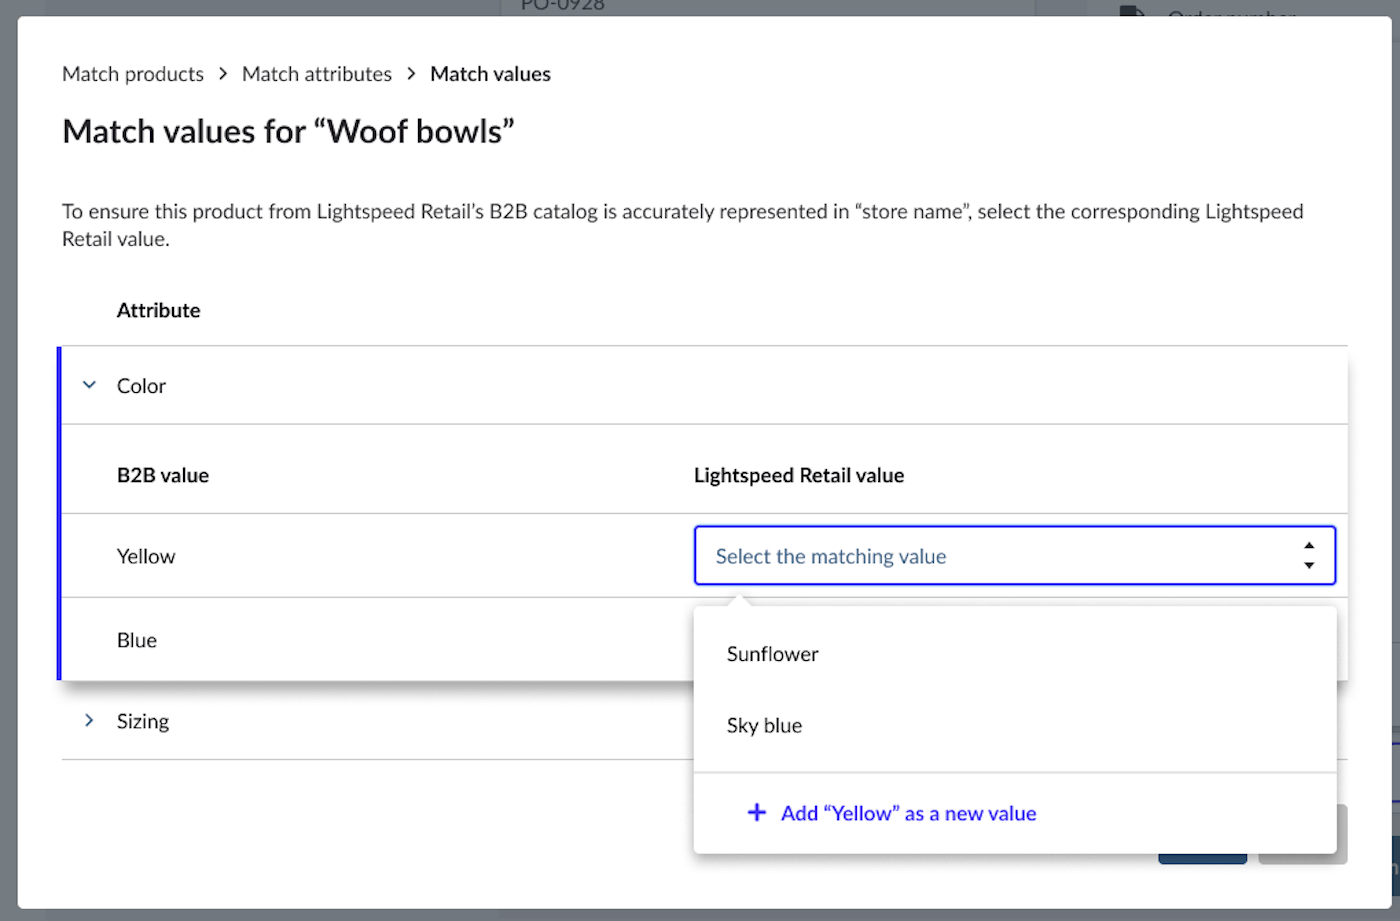Collapse the Color attribute chevron

pyautogui.click(x=89, y=385)
